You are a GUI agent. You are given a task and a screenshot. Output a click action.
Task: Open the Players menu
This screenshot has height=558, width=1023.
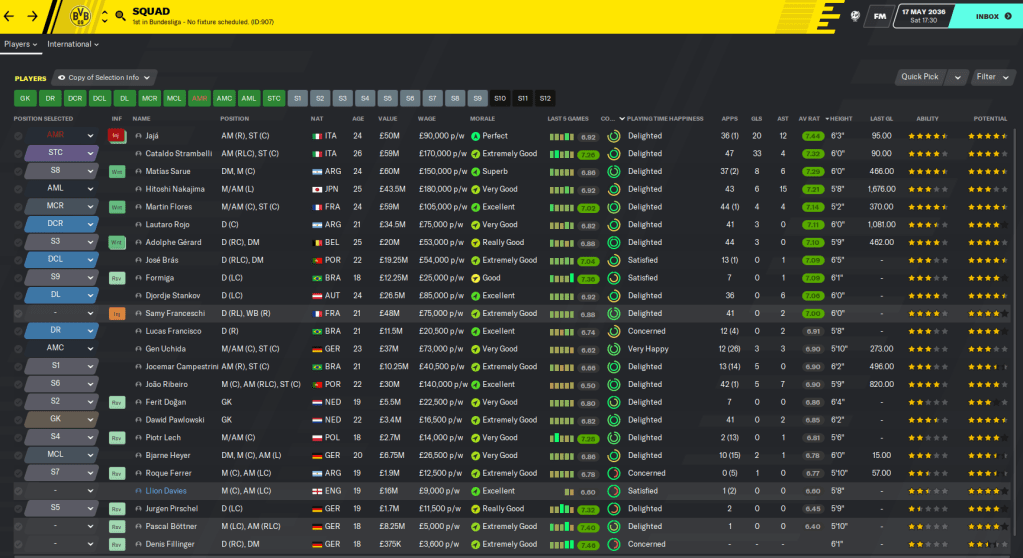[x=20, y=44]
